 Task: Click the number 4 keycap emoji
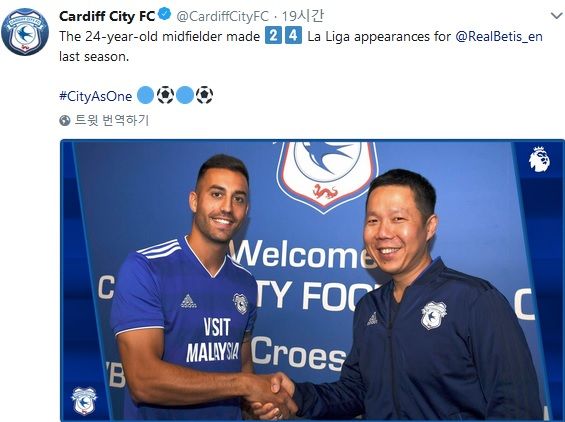point(294,36)
